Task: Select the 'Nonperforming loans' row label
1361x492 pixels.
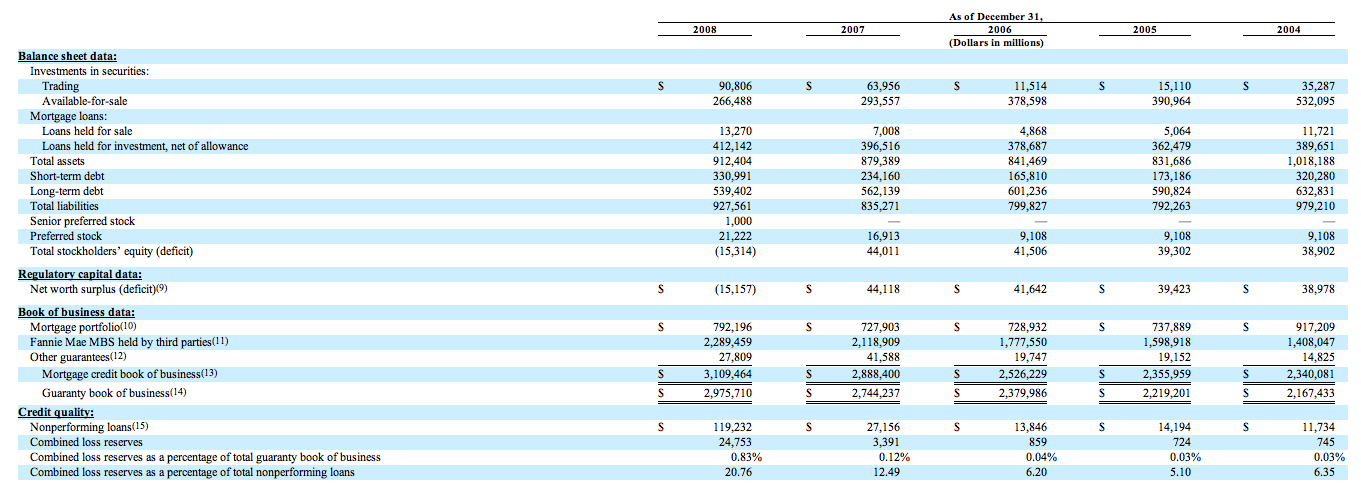Action: tap(89, 427)
